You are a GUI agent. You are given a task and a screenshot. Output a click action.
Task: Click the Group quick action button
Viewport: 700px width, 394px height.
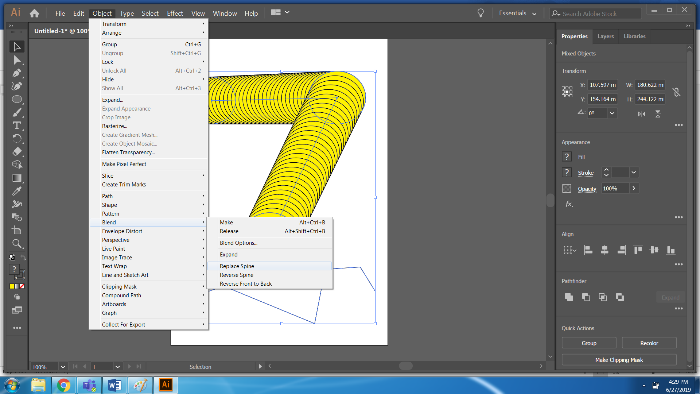(589, 343)
